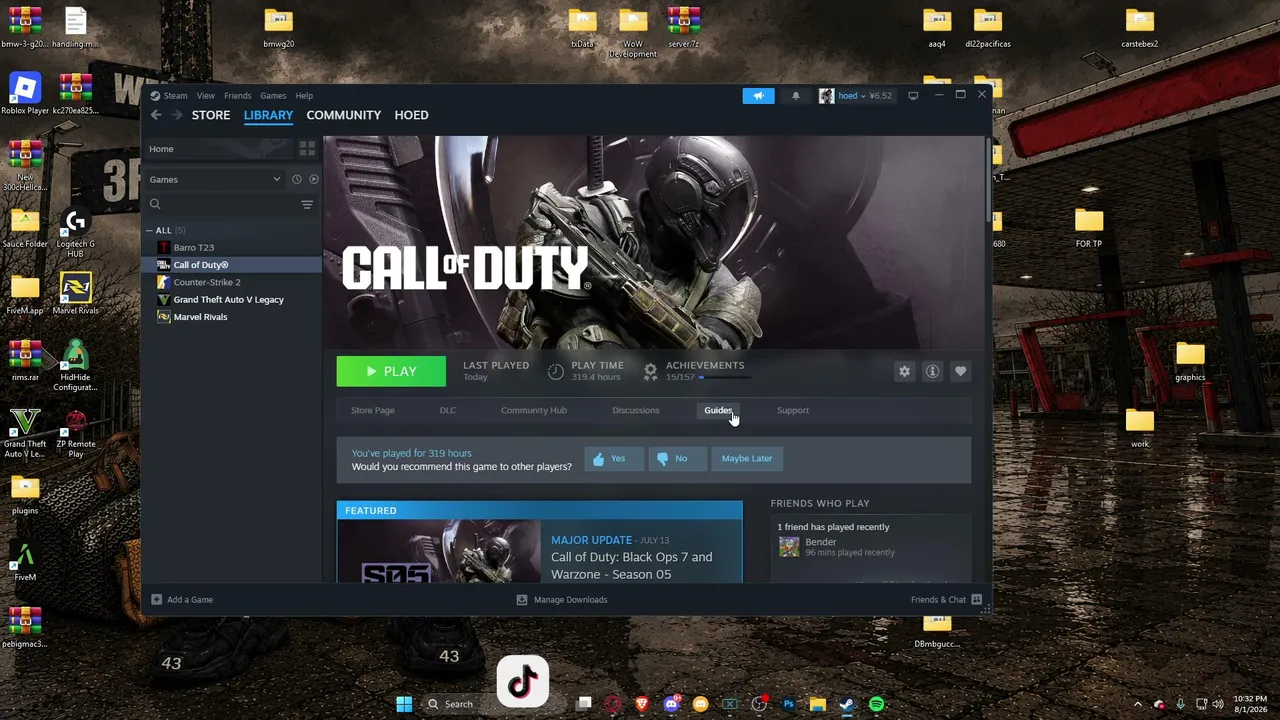The height and width of the screenshot is (720, 1280).
Task: Select Barro T23 in the games list
Action: pos(194,248)
